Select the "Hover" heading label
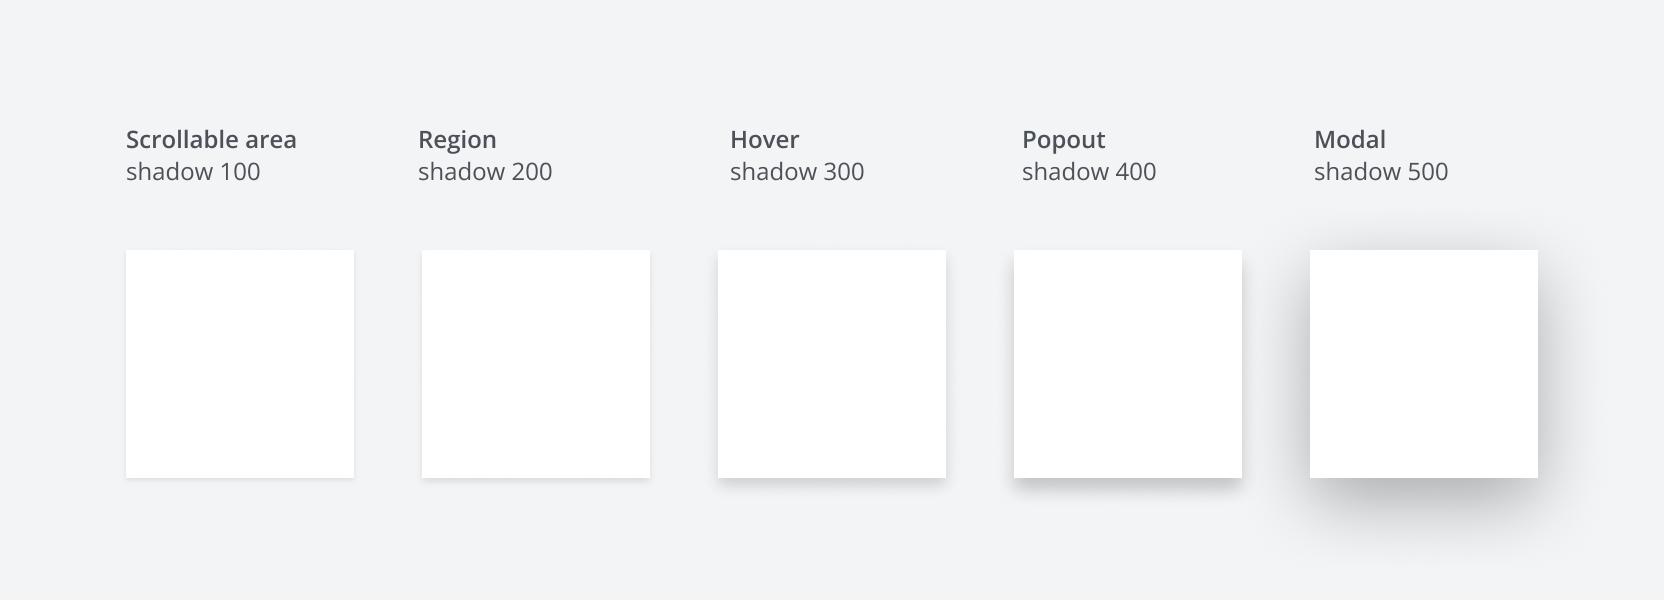This screenshot has height=600, width=1664. click(764, 140)
